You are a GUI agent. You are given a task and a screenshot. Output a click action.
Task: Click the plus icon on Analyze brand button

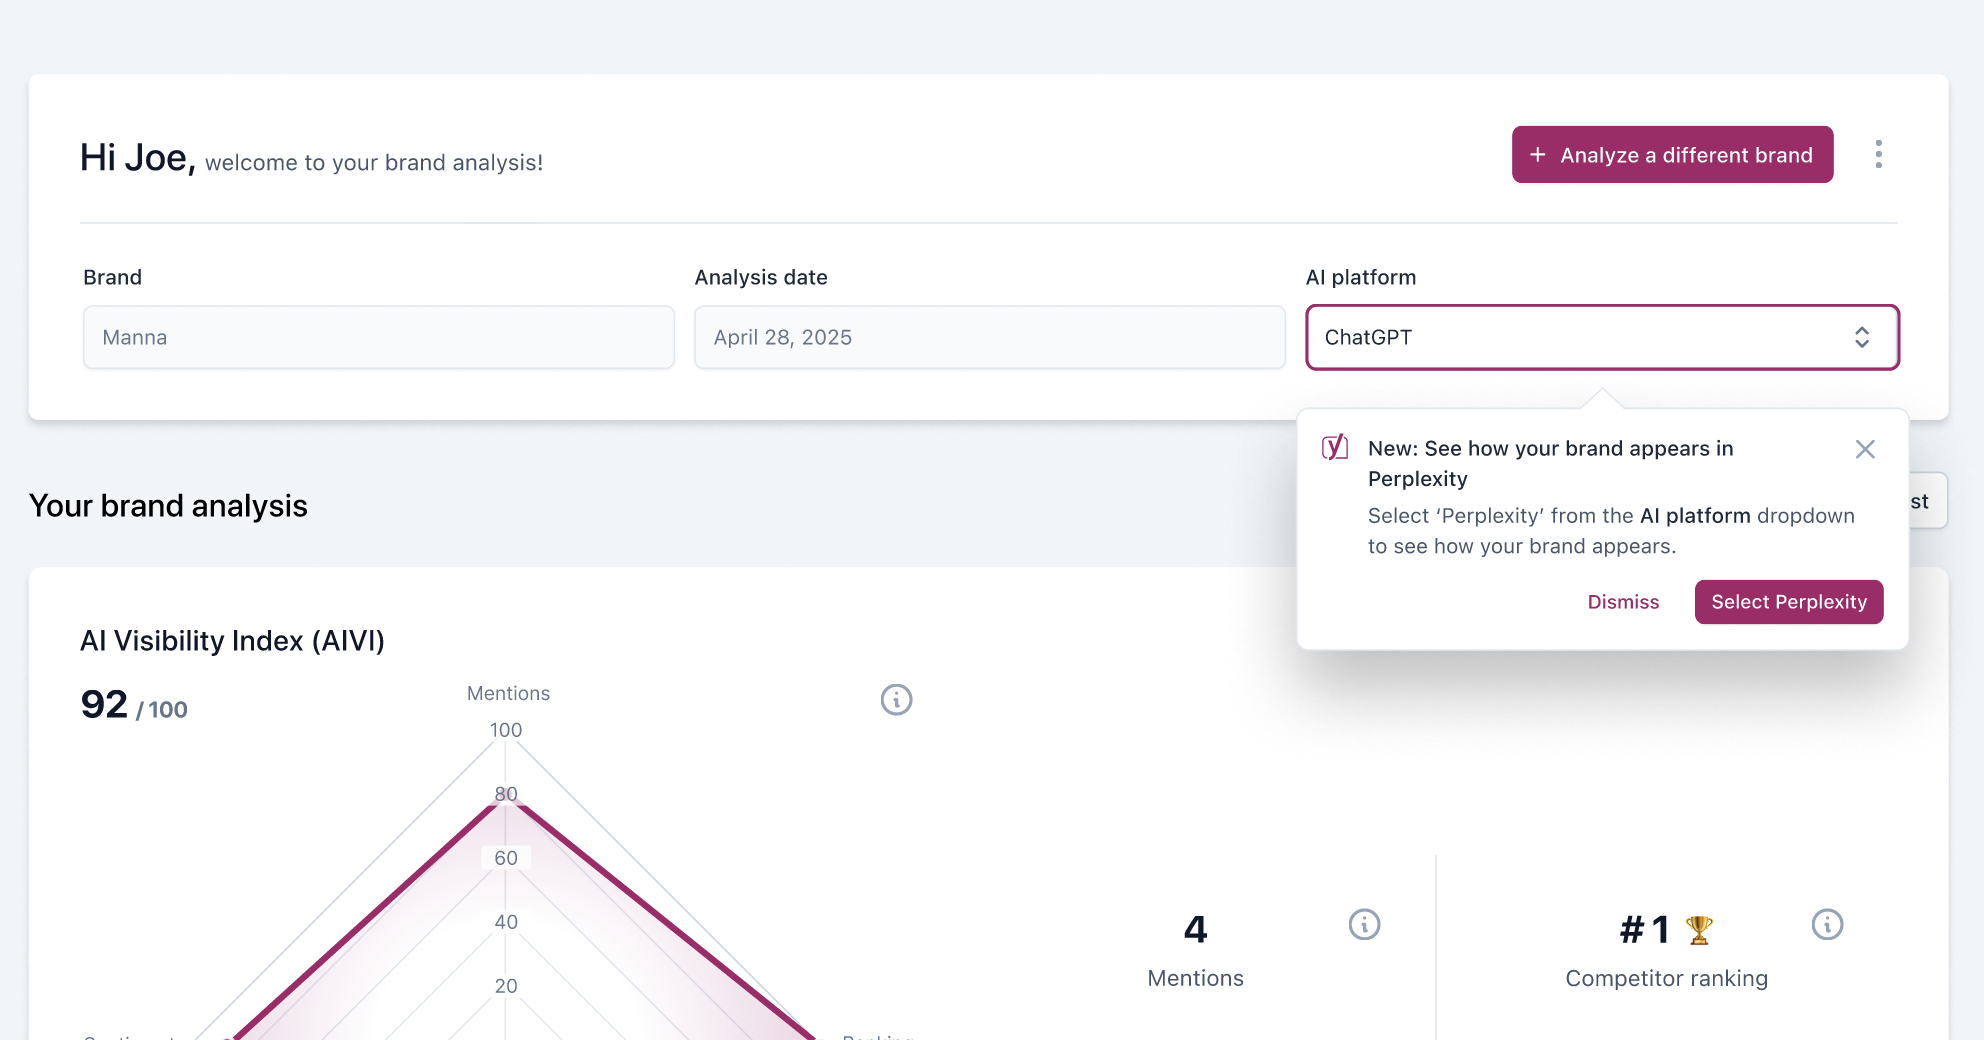point(1536,155)
